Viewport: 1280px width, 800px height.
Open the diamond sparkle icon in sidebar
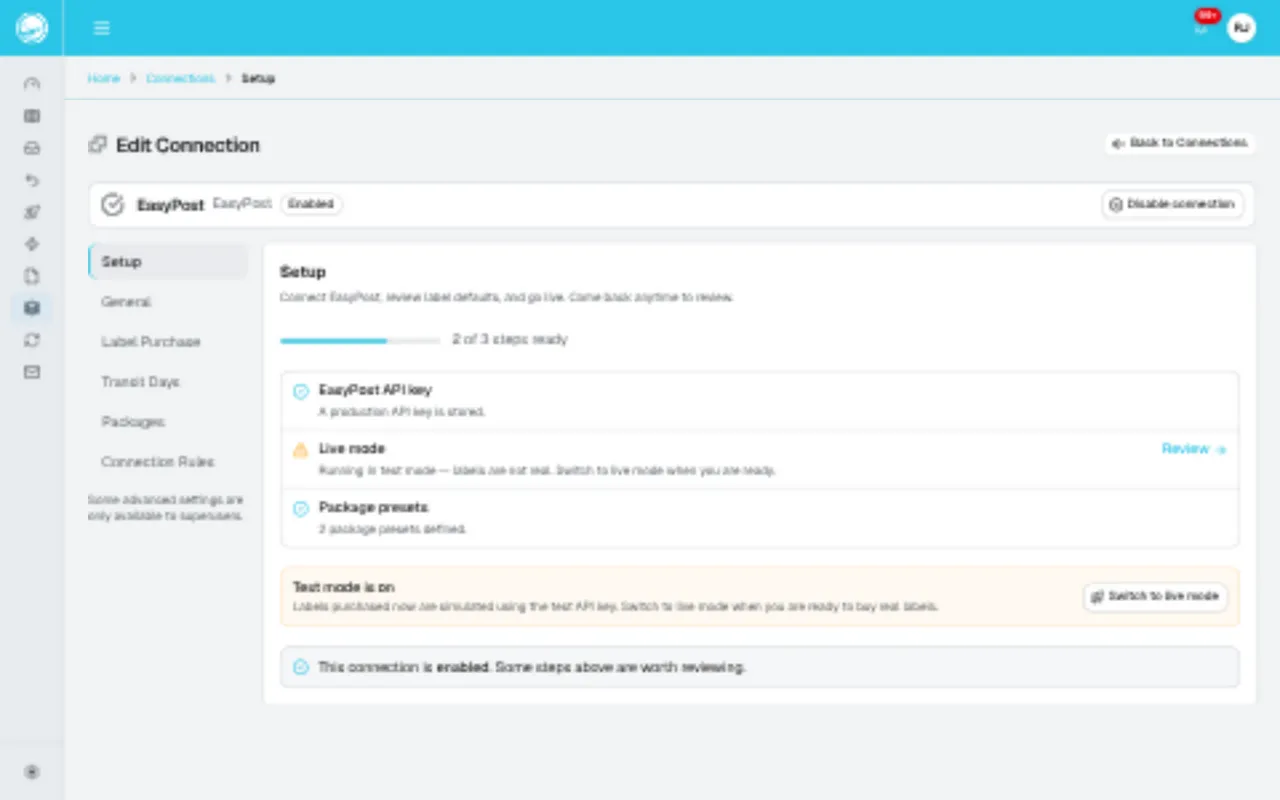(x=32, y=244)
